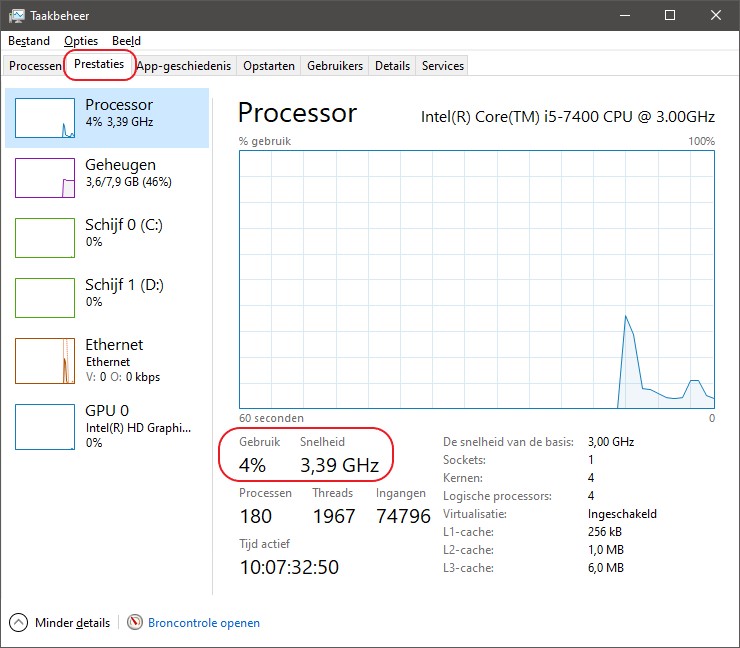This screenshot has height=648, width=740.
Task: Select the GPU 0 graph icon
Action: coord(46,426)
